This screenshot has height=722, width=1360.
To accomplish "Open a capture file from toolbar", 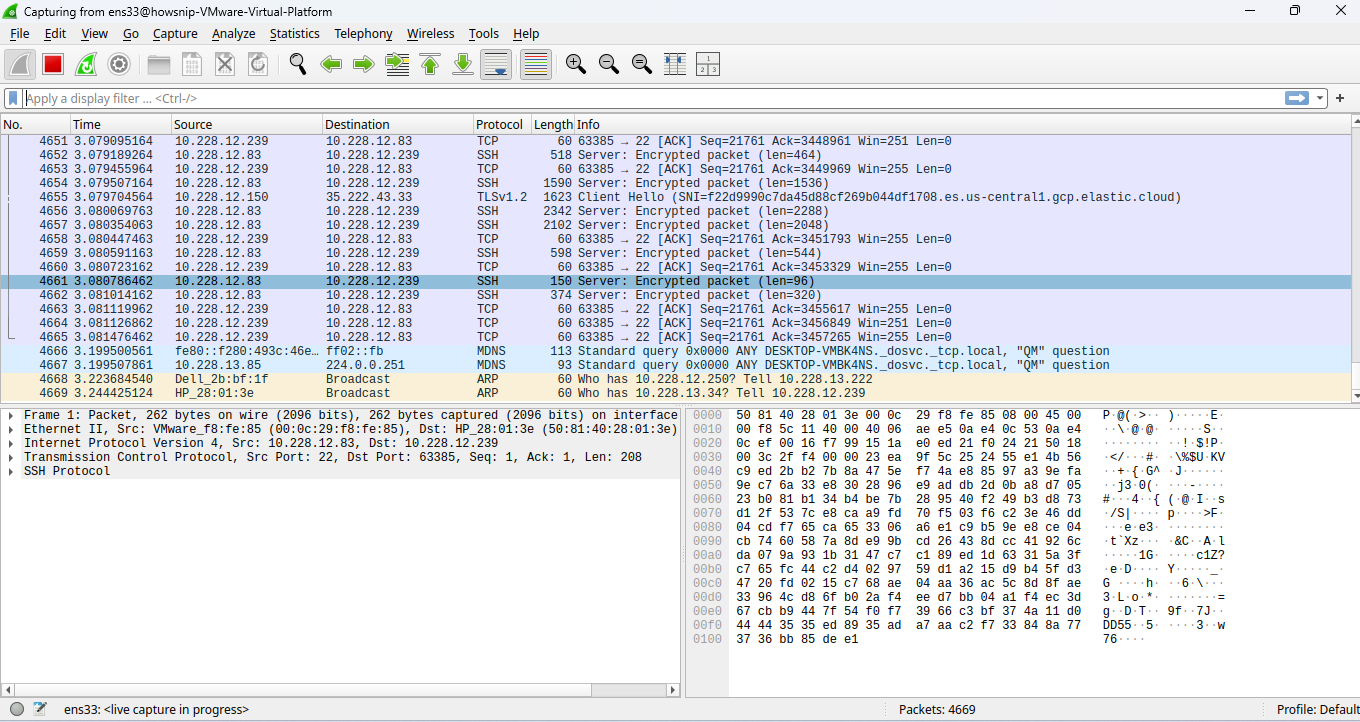I will (x=159, y=65).
